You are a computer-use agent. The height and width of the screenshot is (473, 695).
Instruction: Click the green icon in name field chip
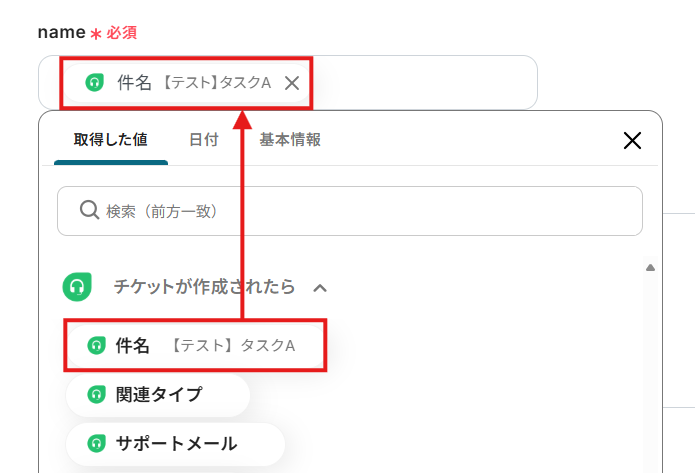click(94, 83)
